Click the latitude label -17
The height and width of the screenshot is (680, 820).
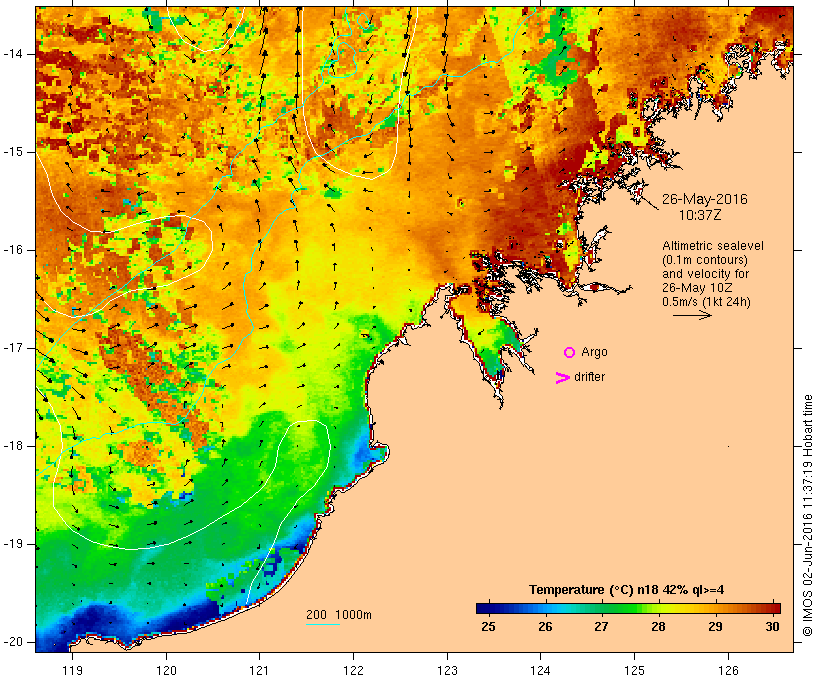click(x=12, y=348)
